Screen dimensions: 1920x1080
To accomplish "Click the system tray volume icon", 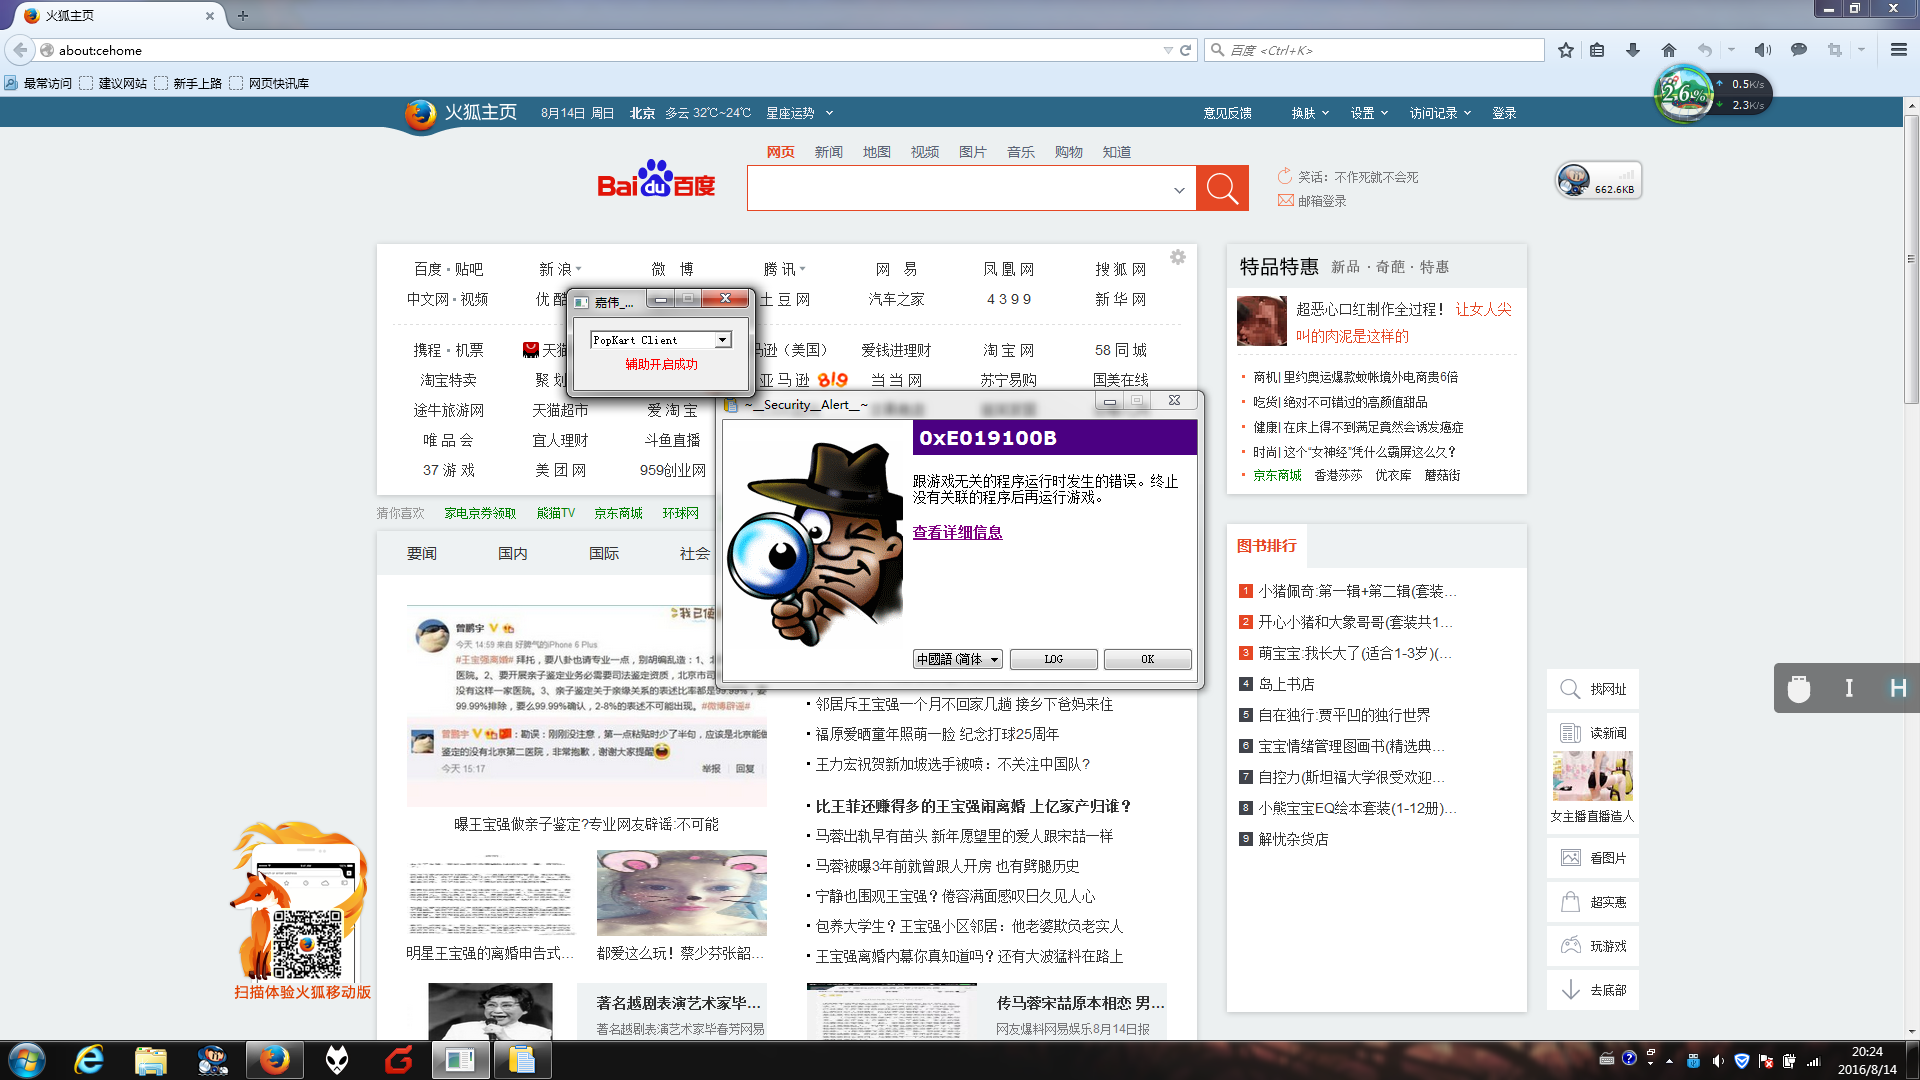I will point(1718,1061).
